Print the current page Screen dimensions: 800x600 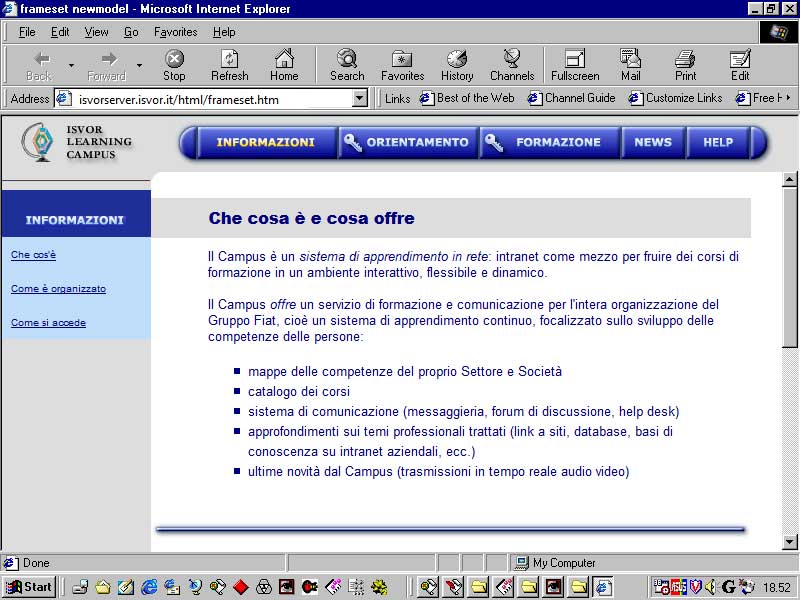(x=685, y=65)
